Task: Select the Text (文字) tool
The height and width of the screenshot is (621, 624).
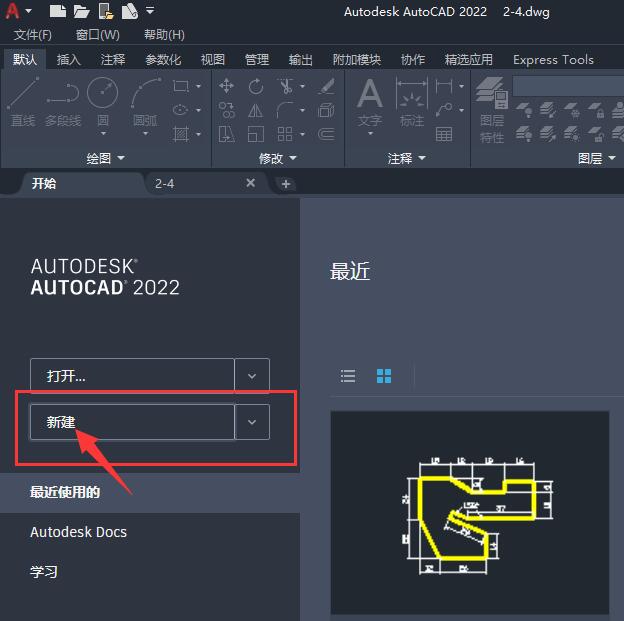Action: [x=370, y=105]
